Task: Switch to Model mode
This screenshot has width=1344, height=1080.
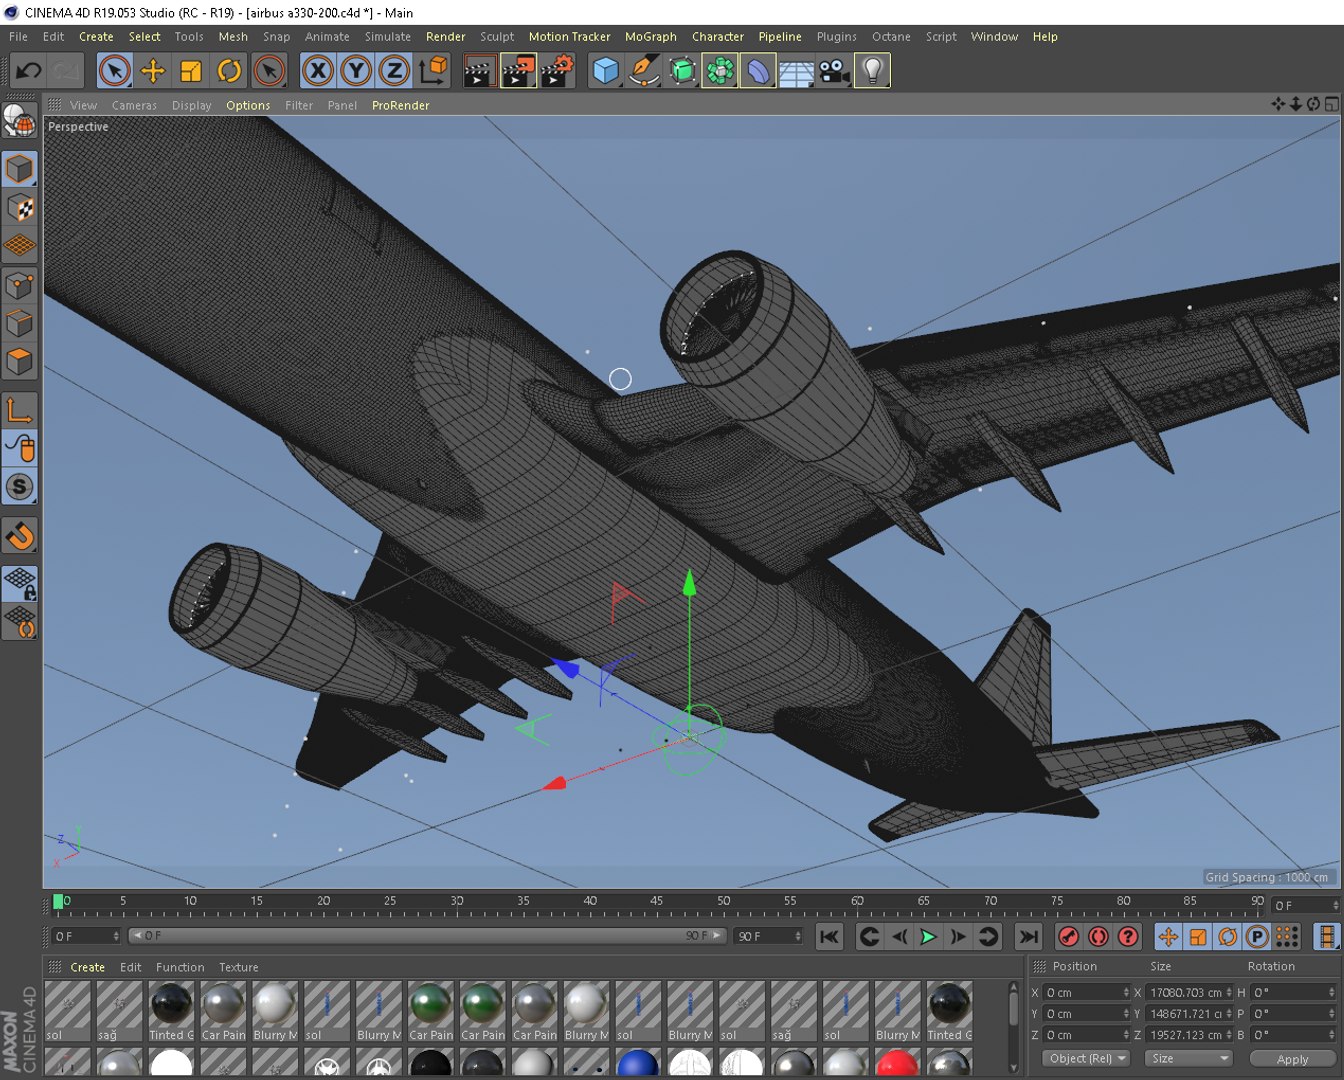Action: (20, 169)
